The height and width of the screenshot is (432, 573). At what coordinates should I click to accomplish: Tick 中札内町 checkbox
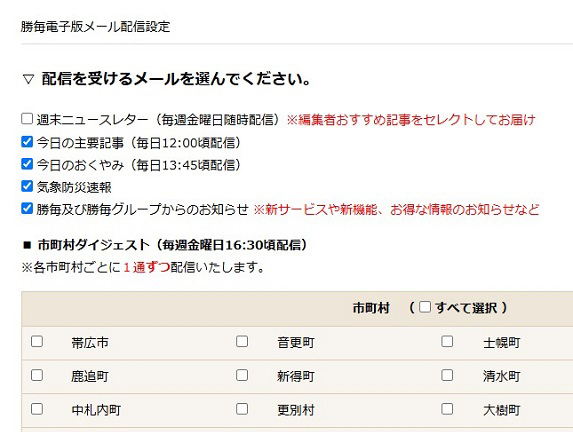[37, 409]
